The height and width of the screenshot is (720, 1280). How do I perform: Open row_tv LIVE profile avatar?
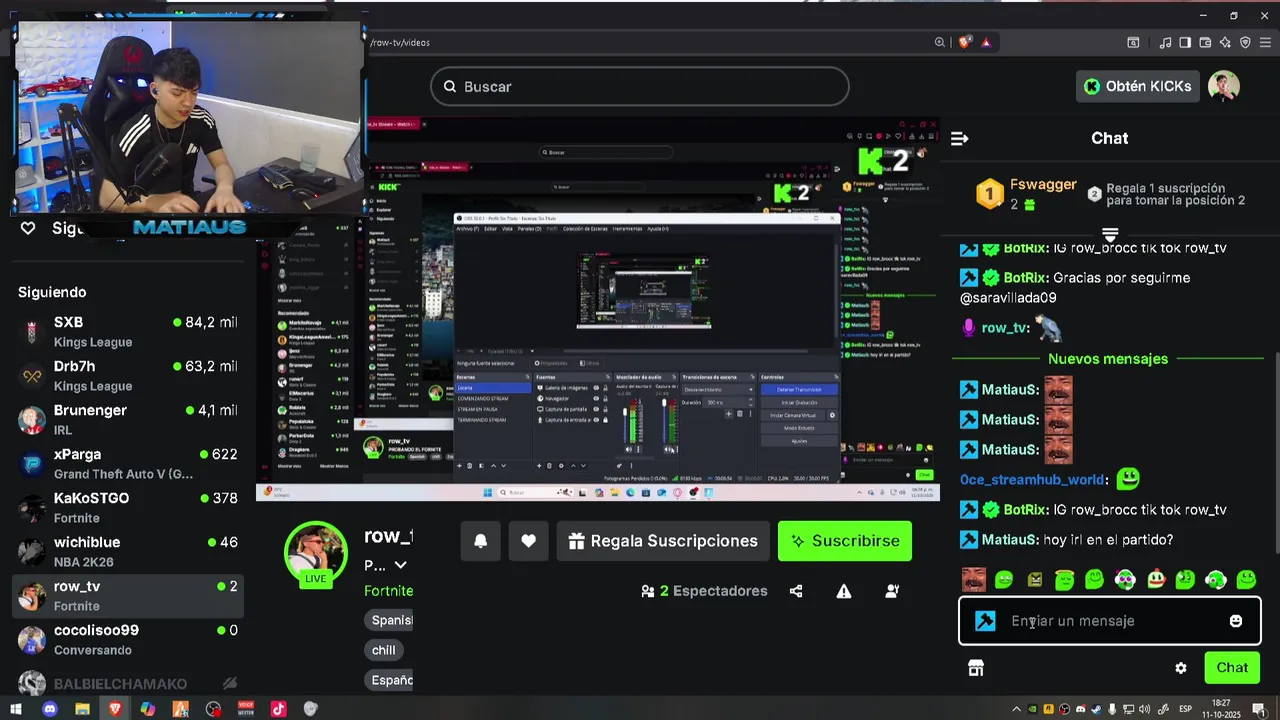tap(316, 553)
